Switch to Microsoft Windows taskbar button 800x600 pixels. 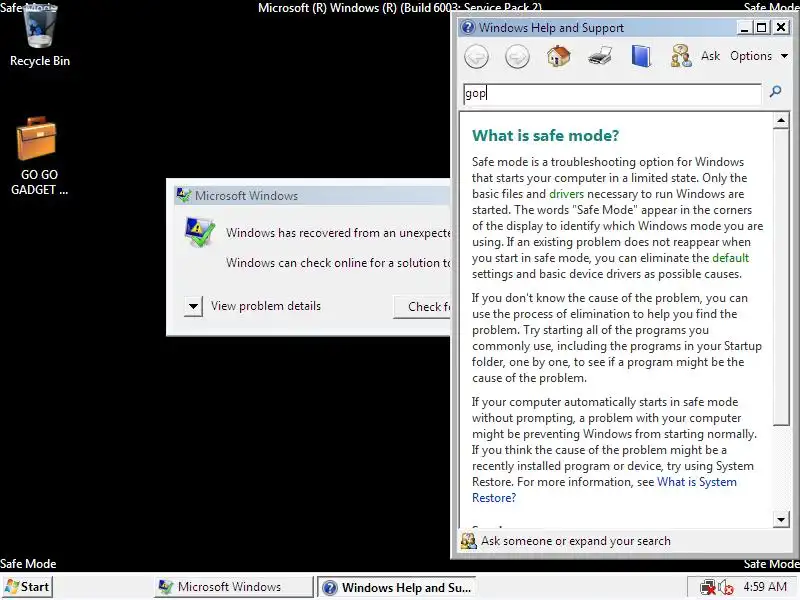click(234, 587)
